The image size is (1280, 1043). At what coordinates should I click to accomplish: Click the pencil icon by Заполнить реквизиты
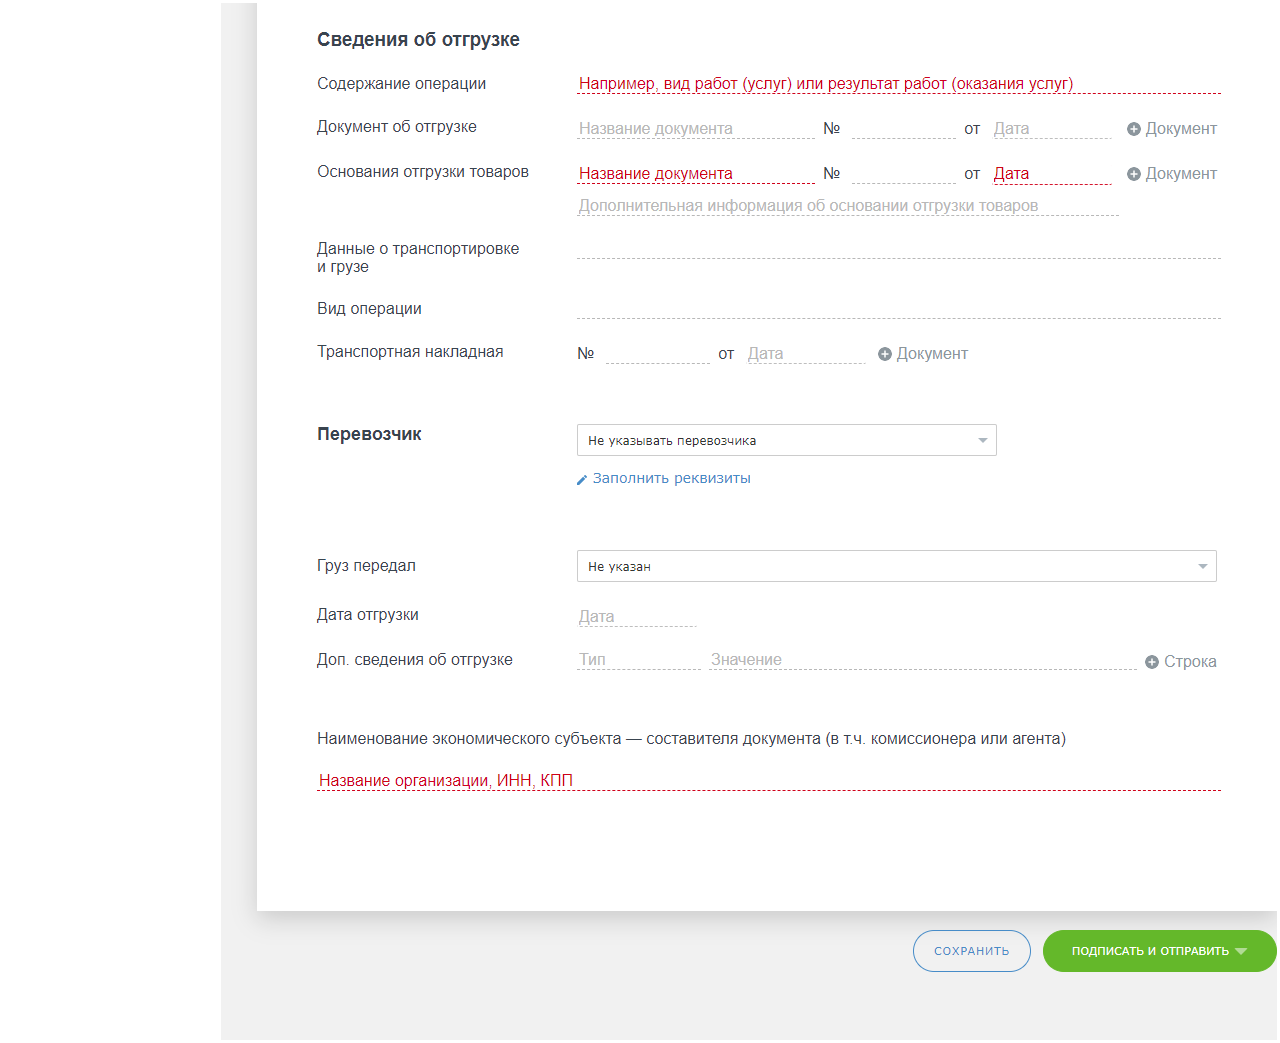pos(582,480)
